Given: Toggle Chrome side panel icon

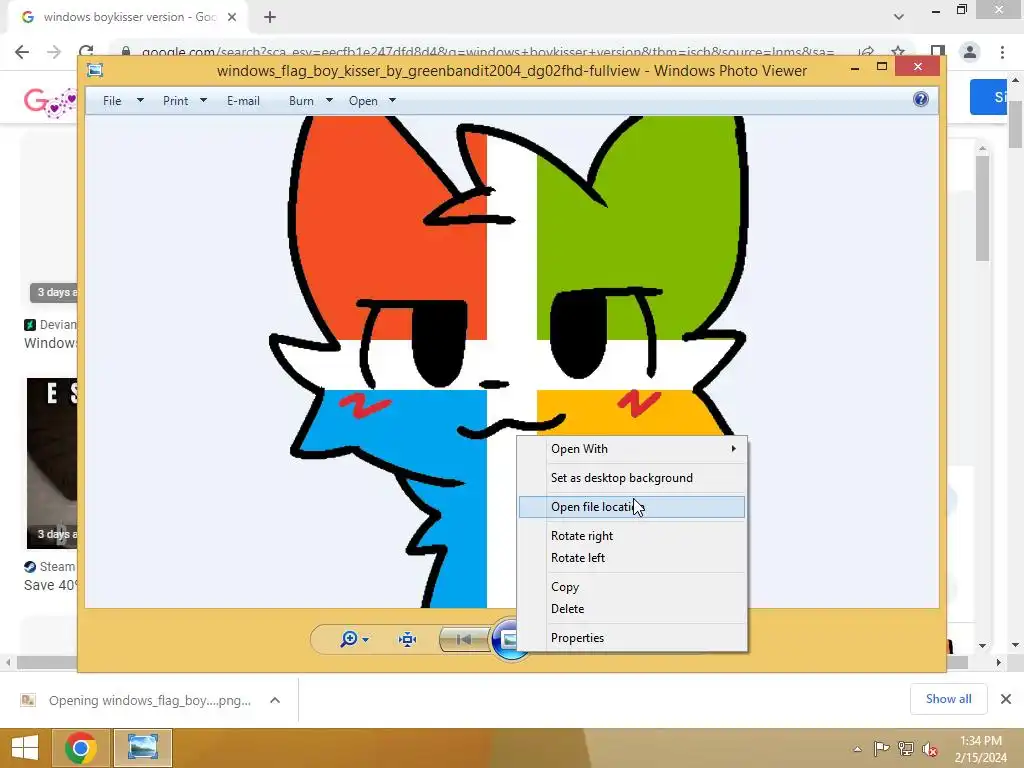Looking at the screenshot, I should click(938, 52).
